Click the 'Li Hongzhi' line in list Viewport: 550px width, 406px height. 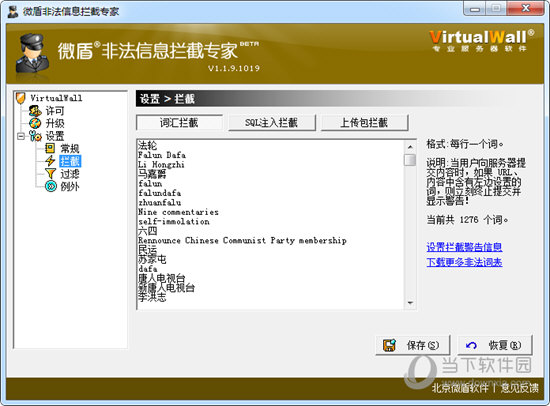pyautogui.click(x=161, y=165)
